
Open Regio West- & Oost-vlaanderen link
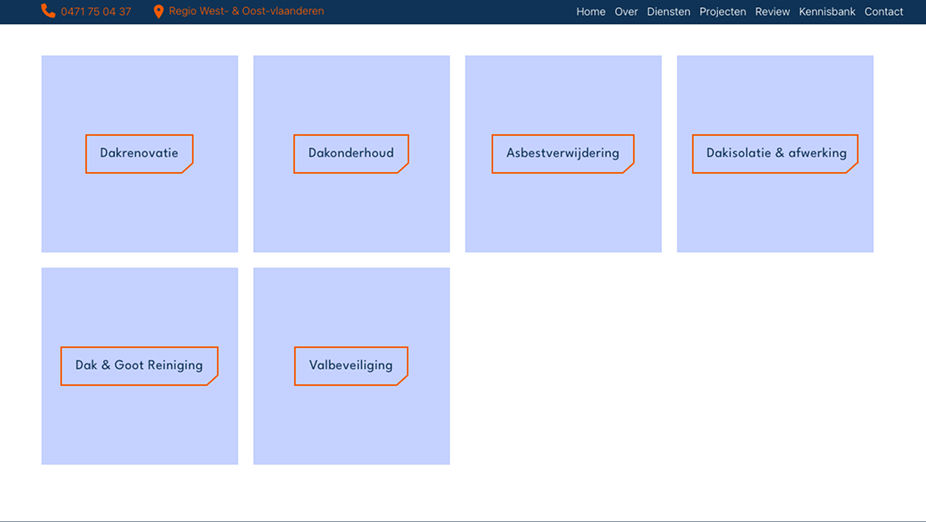pyautogui.click(x=246, y=11)
